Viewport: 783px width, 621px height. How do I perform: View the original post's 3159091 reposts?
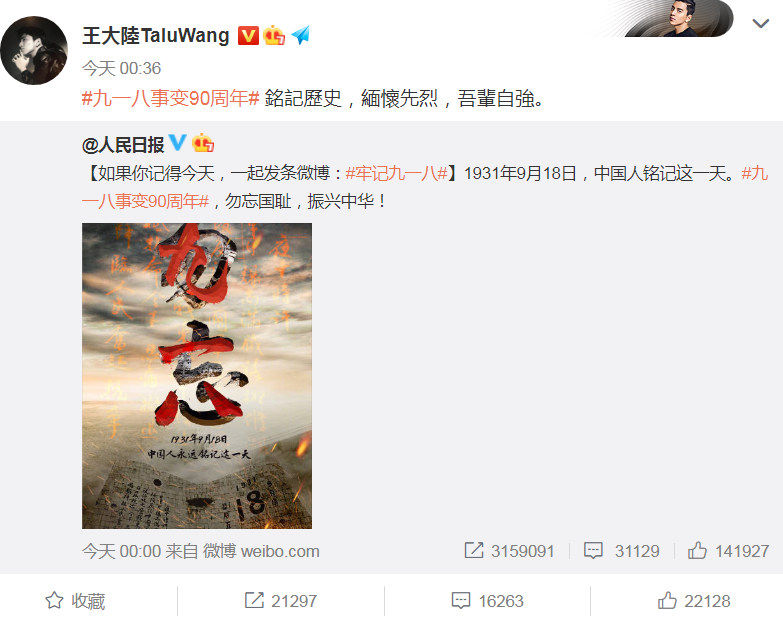point(509,551)
